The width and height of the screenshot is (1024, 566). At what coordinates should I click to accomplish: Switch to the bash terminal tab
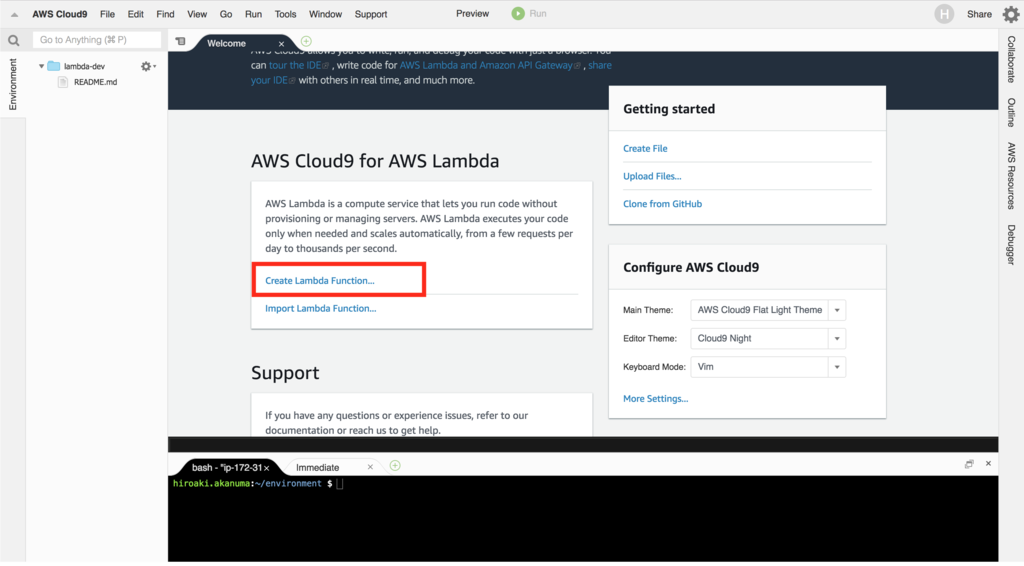pyautogui.click(x=227, y=467)
